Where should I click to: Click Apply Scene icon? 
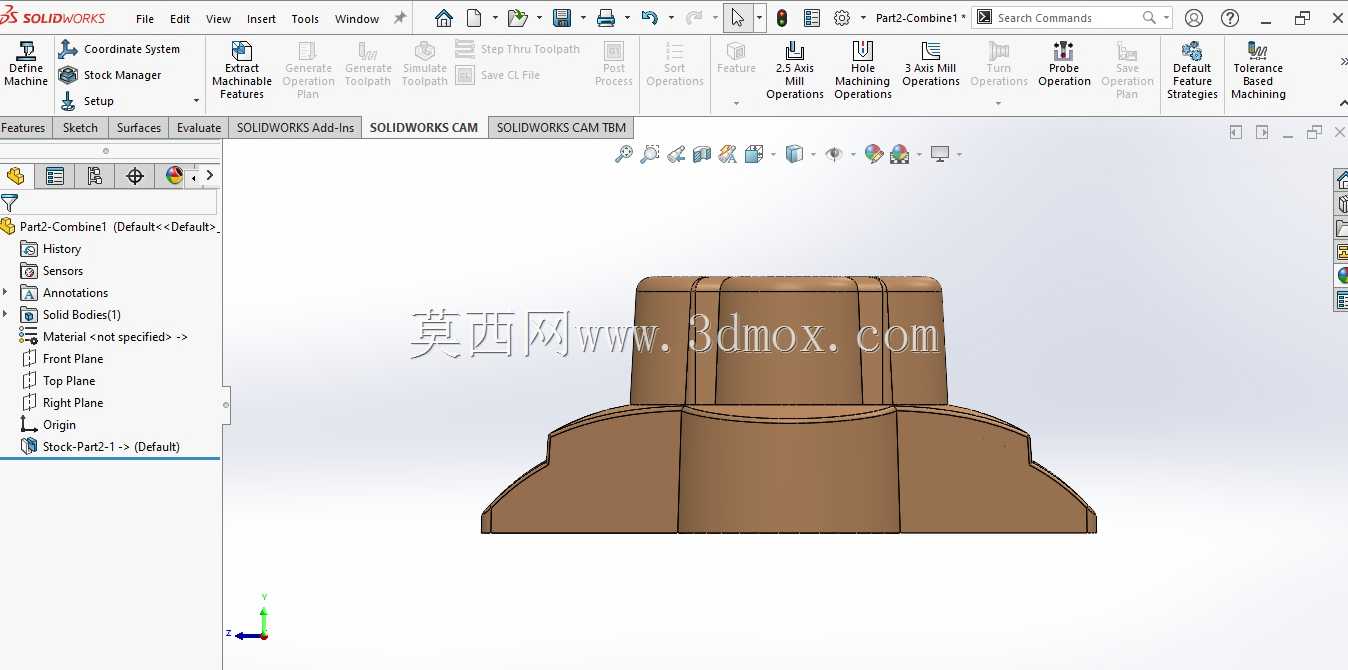click(899, 154)
